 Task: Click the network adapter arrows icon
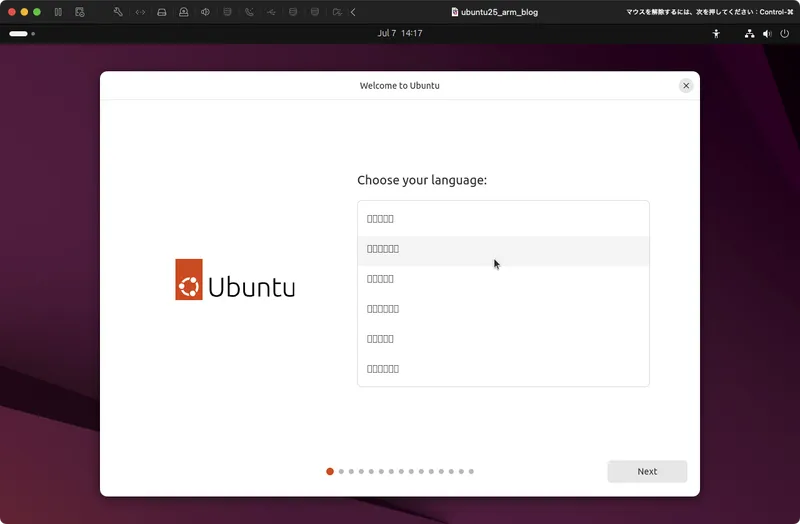tap(140, 12)
